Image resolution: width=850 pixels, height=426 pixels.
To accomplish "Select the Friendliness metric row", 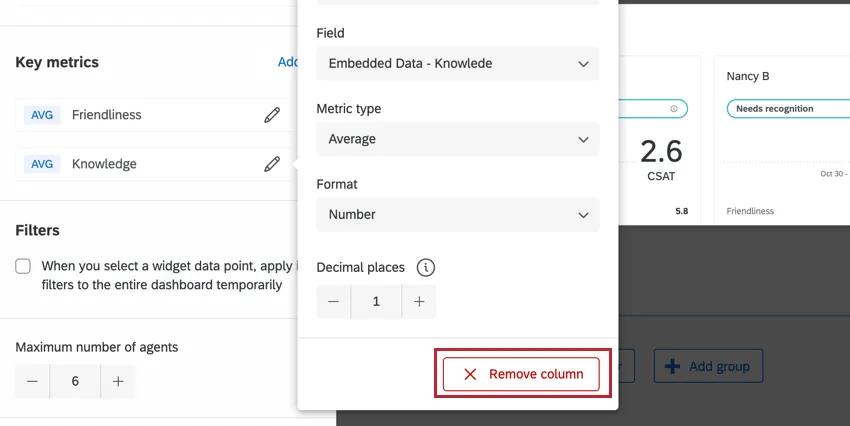I will tap(140, 115).
